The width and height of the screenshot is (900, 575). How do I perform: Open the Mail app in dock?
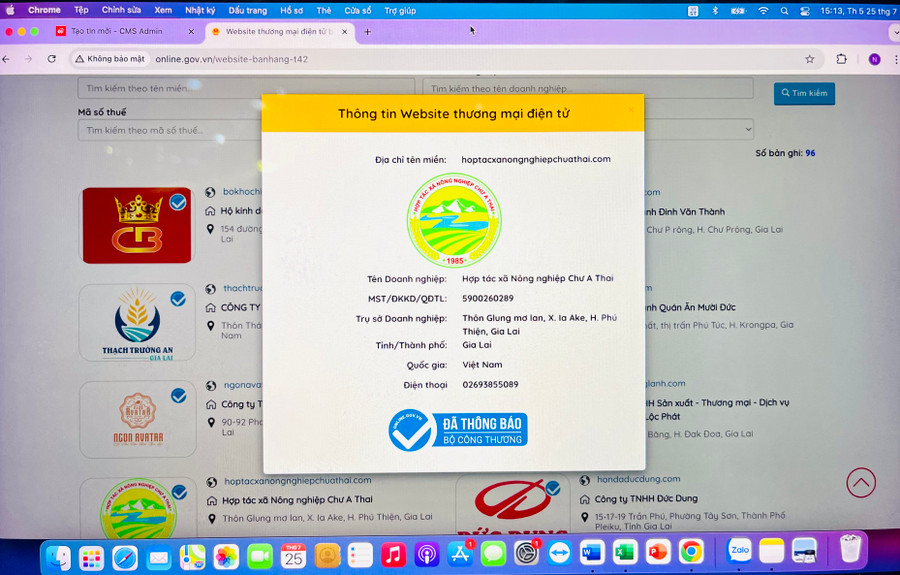click(x=158, y=556)
